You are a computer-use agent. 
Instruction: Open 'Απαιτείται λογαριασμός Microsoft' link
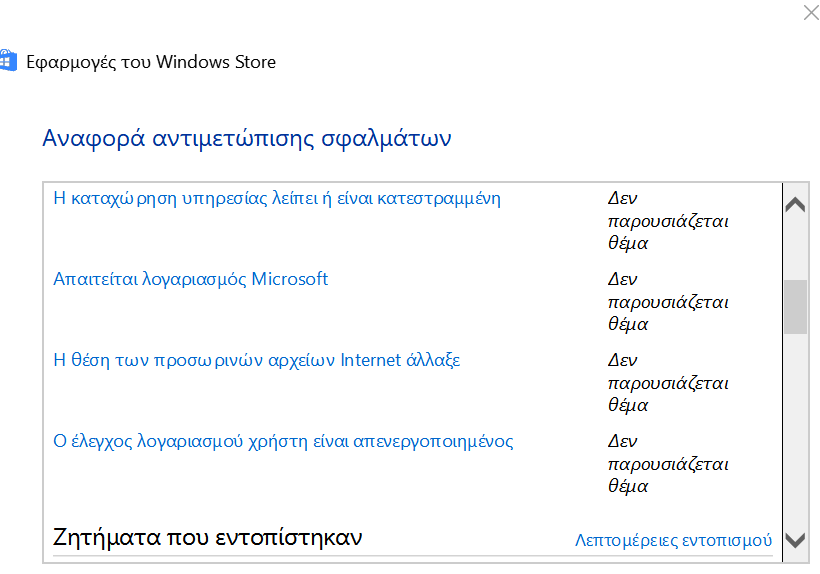(x=190, y=279)
